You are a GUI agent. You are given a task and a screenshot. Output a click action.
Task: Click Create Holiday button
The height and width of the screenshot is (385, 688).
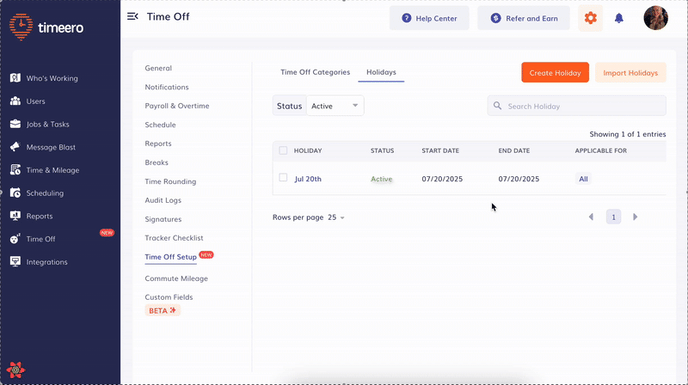coord(555,72)
